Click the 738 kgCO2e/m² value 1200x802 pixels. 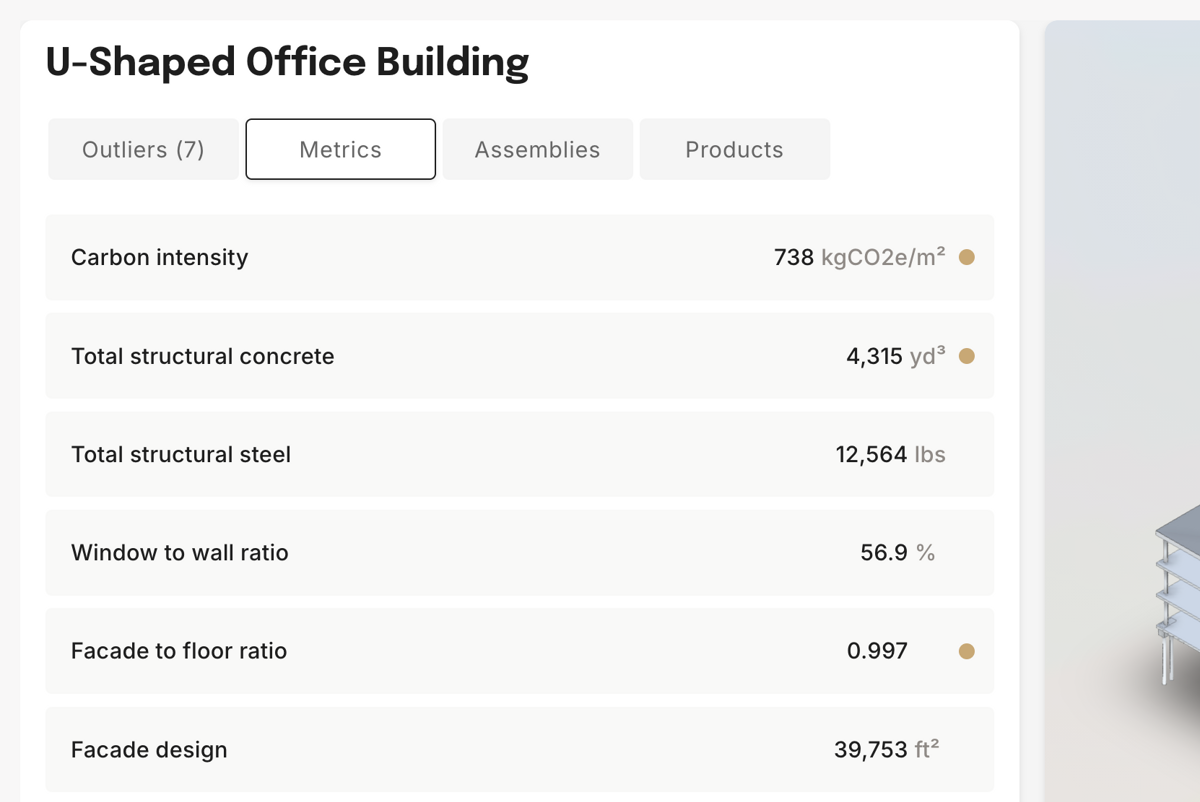tap(859, 257)
